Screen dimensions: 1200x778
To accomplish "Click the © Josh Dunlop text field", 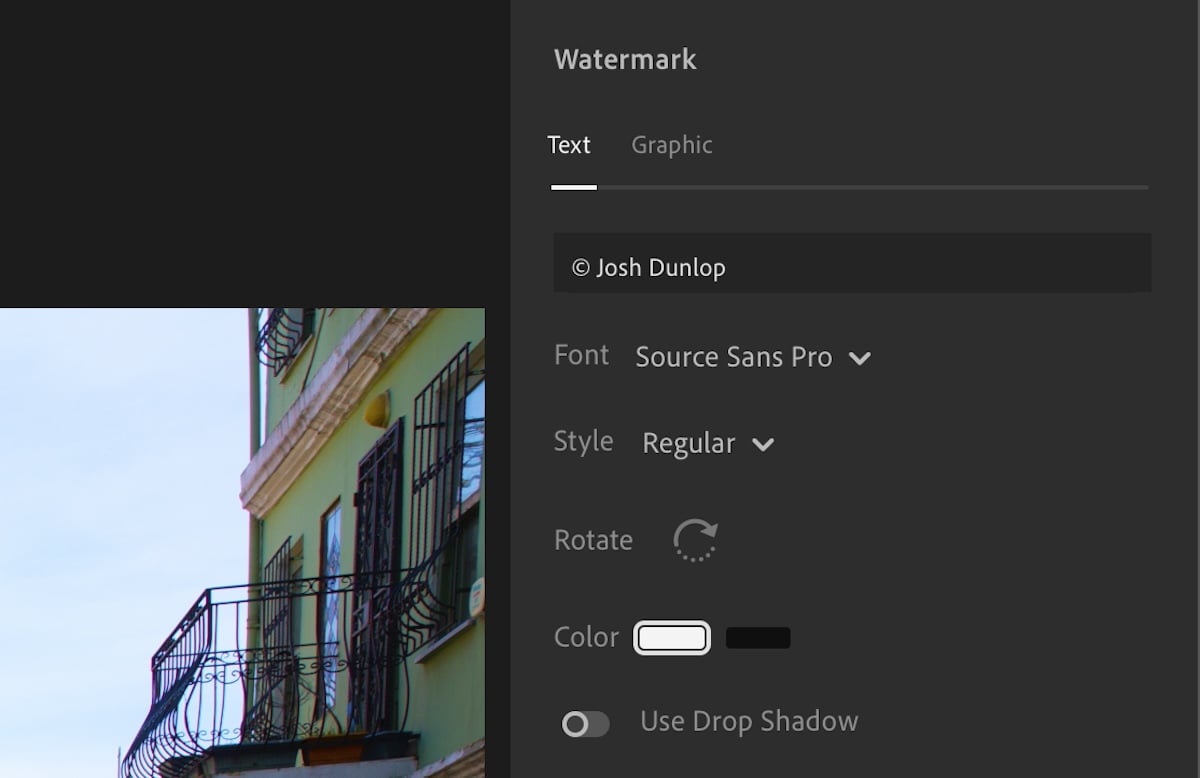I will pos(852,263).
